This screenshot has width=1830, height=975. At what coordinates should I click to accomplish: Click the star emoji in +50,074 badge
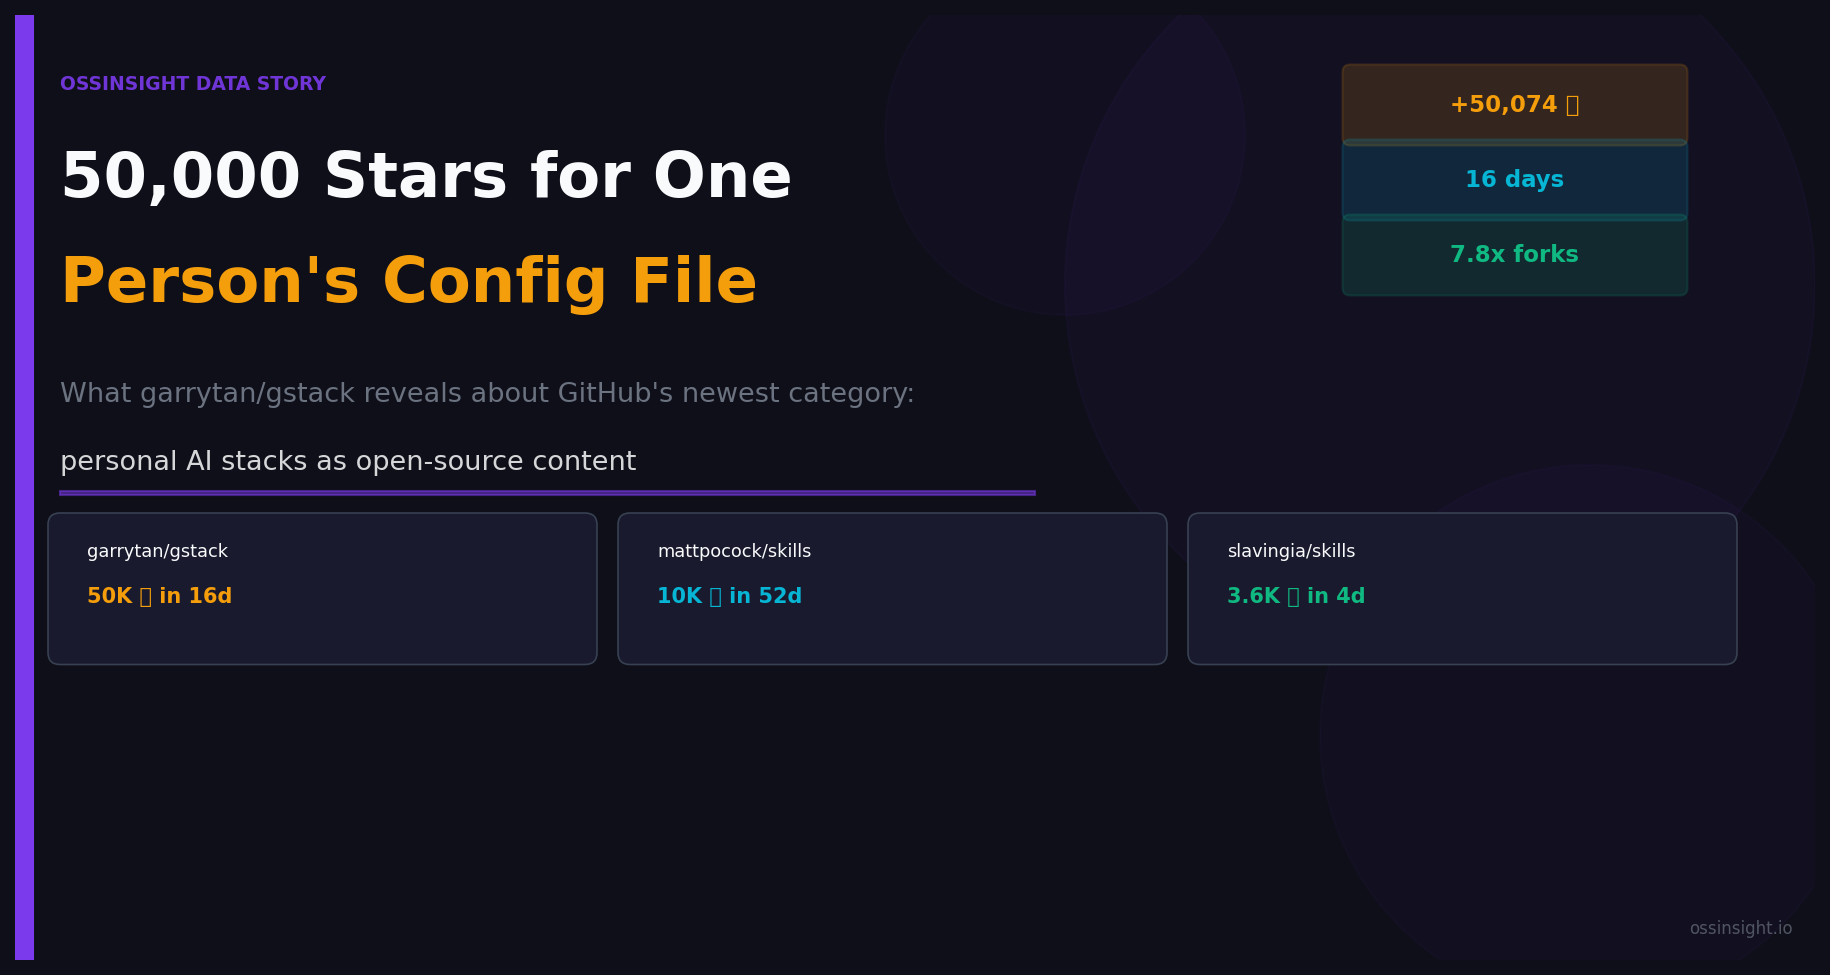(x=1572, y=103)
